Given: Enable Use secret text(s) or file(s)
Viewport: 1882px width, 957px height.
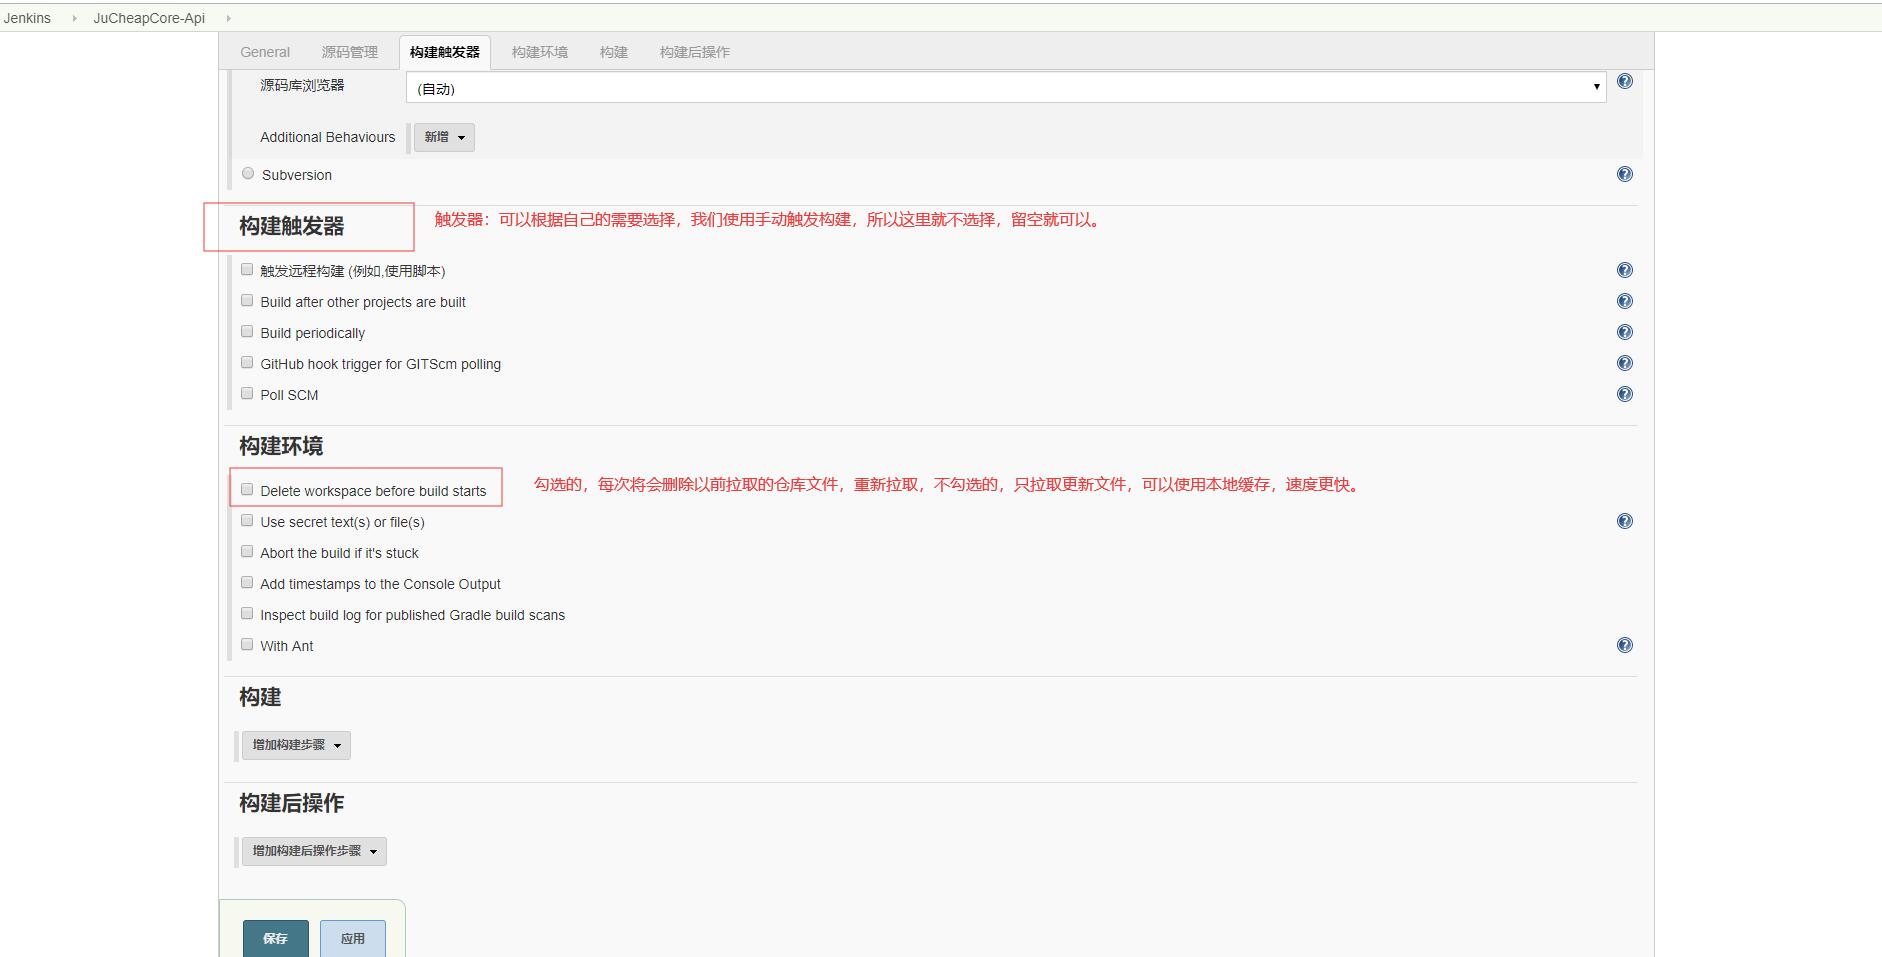Looking at the screenshot, I should pyautogui.click(x=247, y=521).
